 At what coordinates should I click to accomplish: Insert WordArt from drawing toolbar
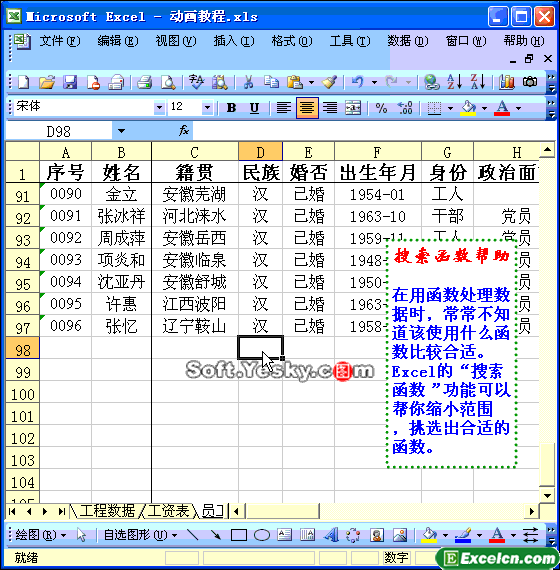pyautogui.click(x=331, y=535)
